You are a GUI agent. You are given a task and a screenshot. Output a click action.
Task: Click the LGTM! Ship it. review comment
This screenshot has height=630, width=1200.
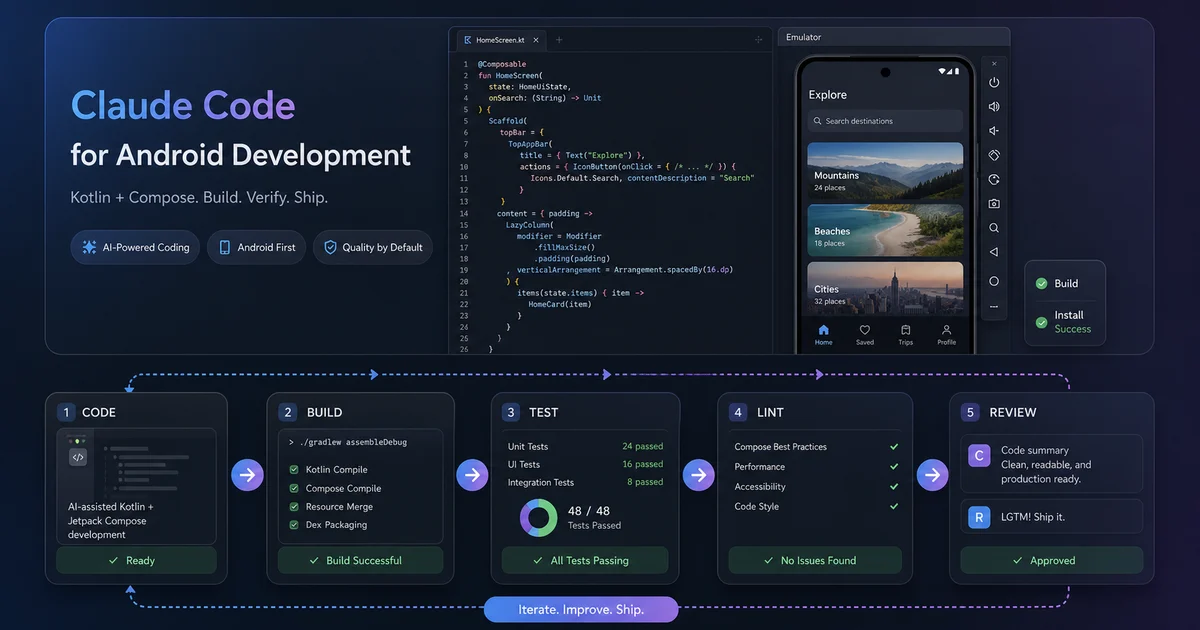pos(1051,517)
